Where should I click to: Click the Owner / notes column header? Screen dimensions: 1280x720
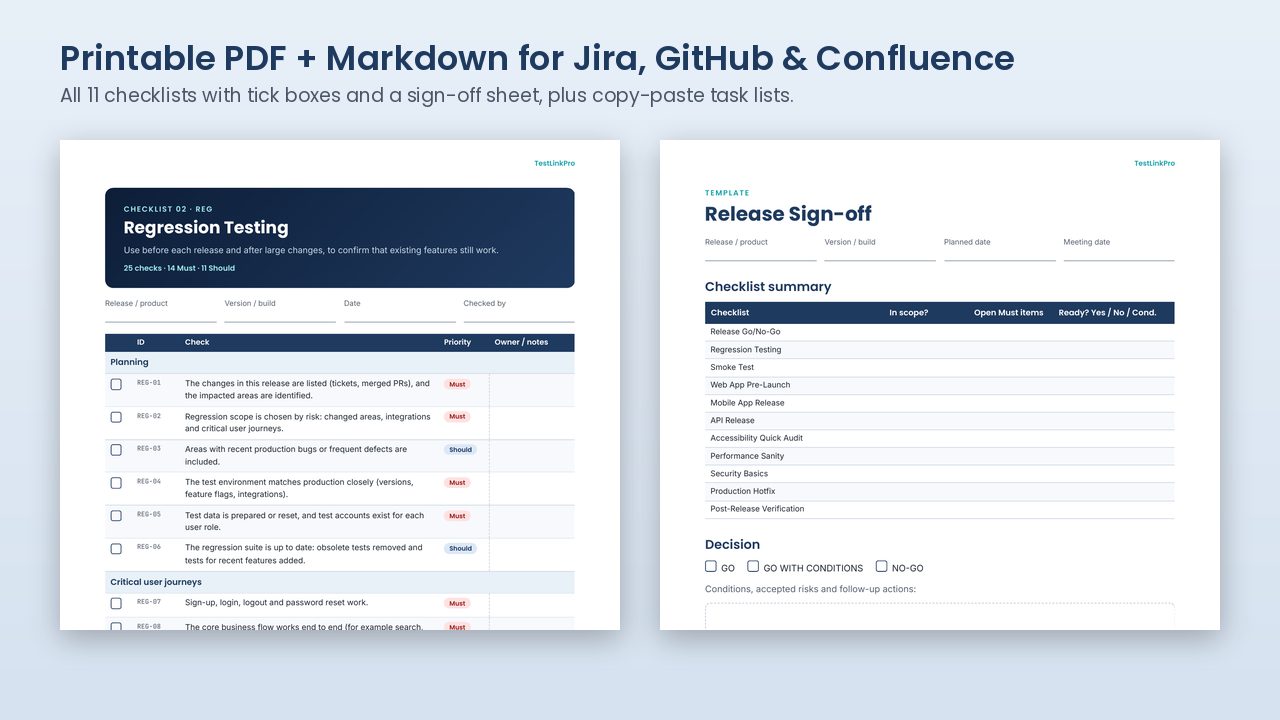521,342
